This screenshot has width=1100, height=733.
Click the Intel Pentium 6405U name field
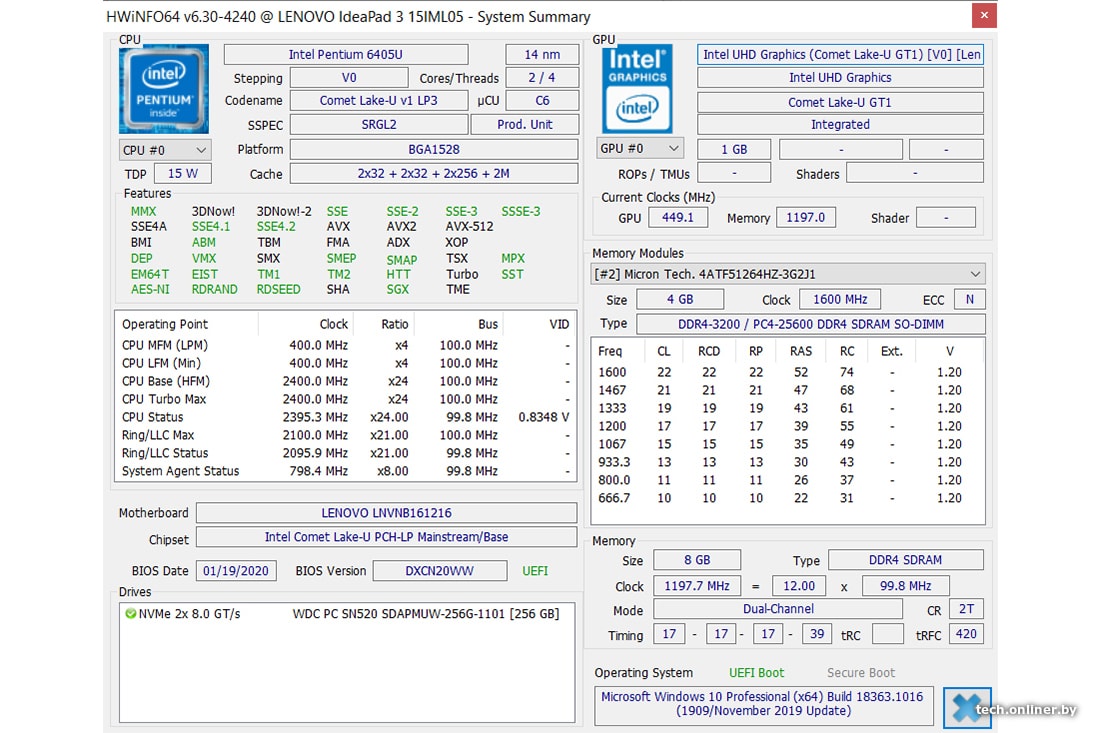coord(345,55)
